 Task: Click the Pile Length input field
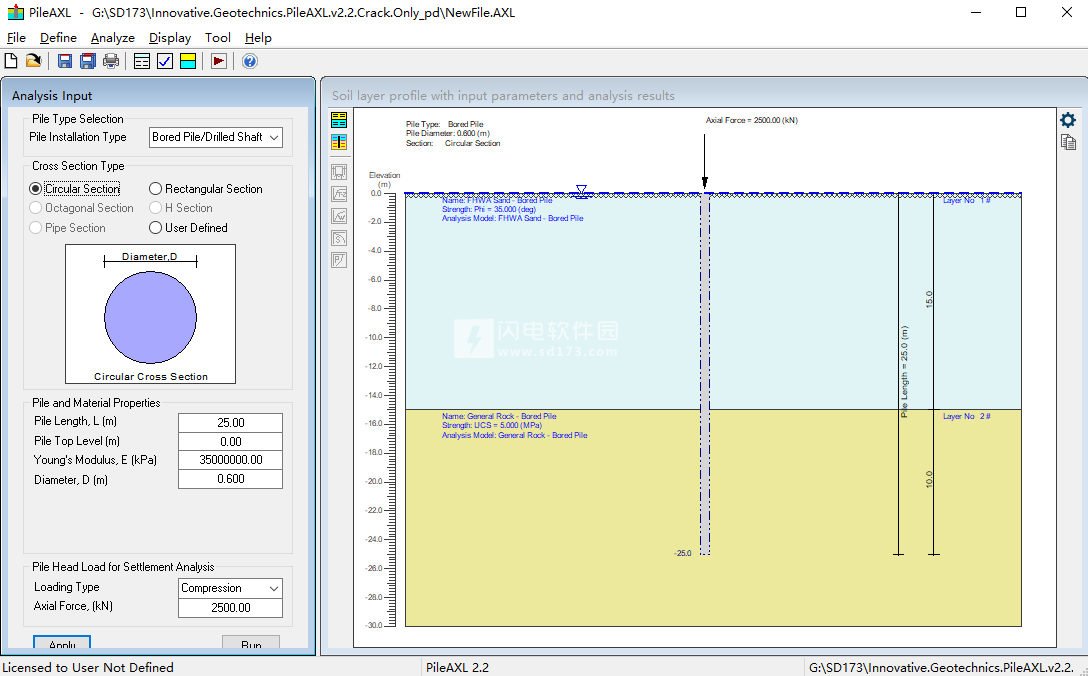pos(230,423)
